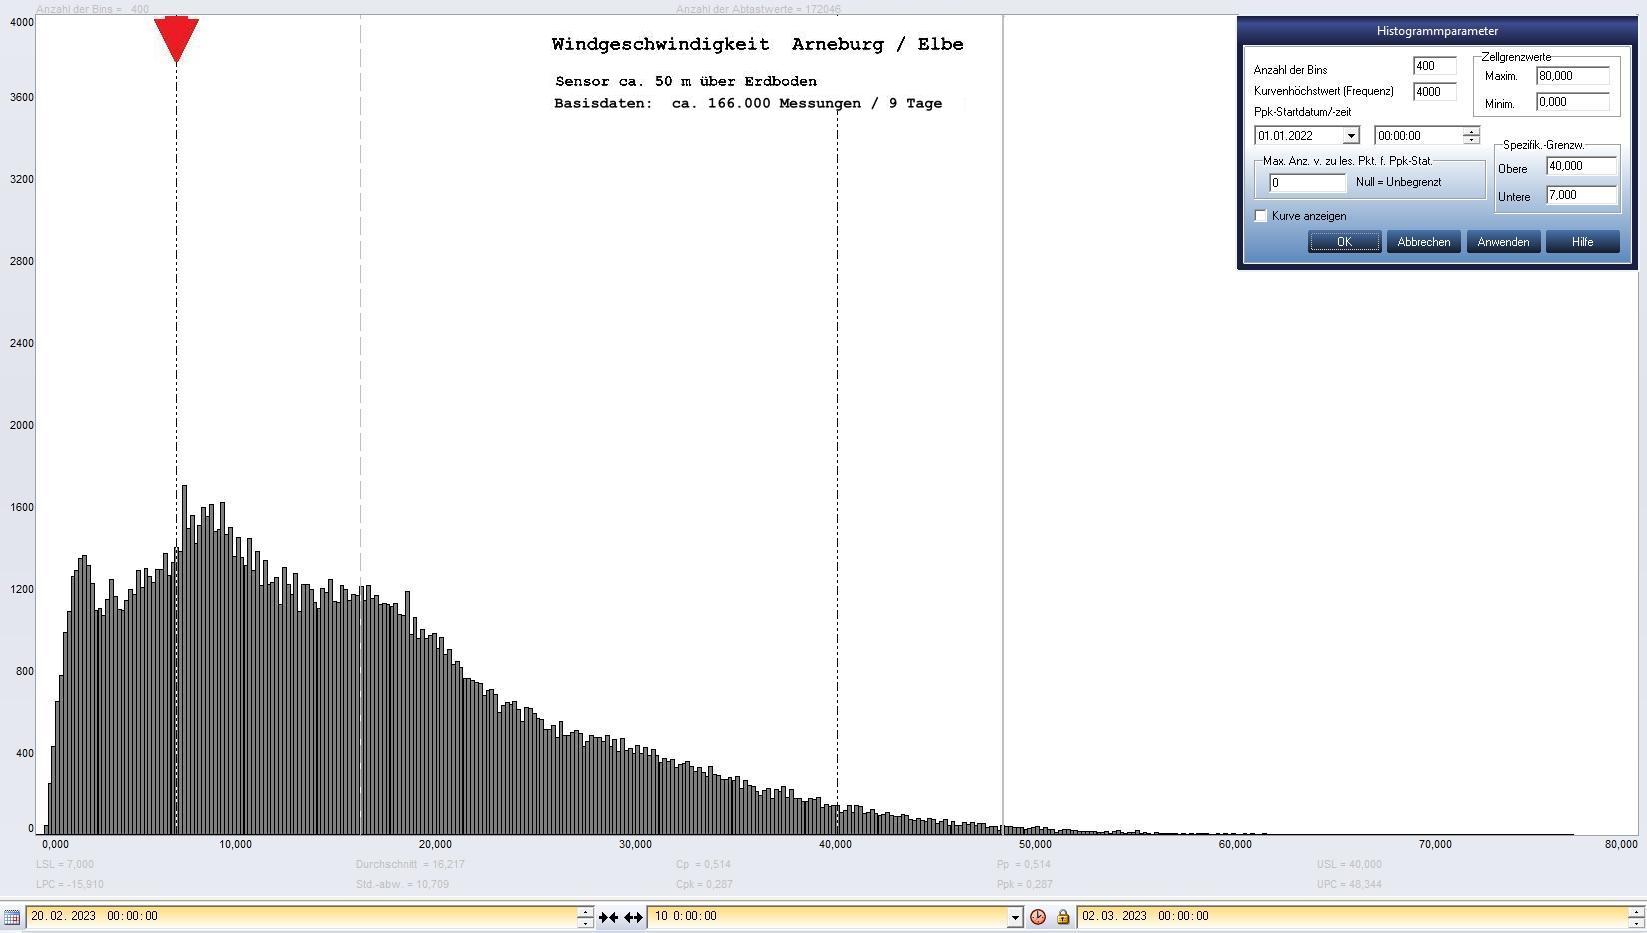1647x933 pixels.
Task: Click the 'Std.-abw. = 10,709' statistic text
Action: 402,885
